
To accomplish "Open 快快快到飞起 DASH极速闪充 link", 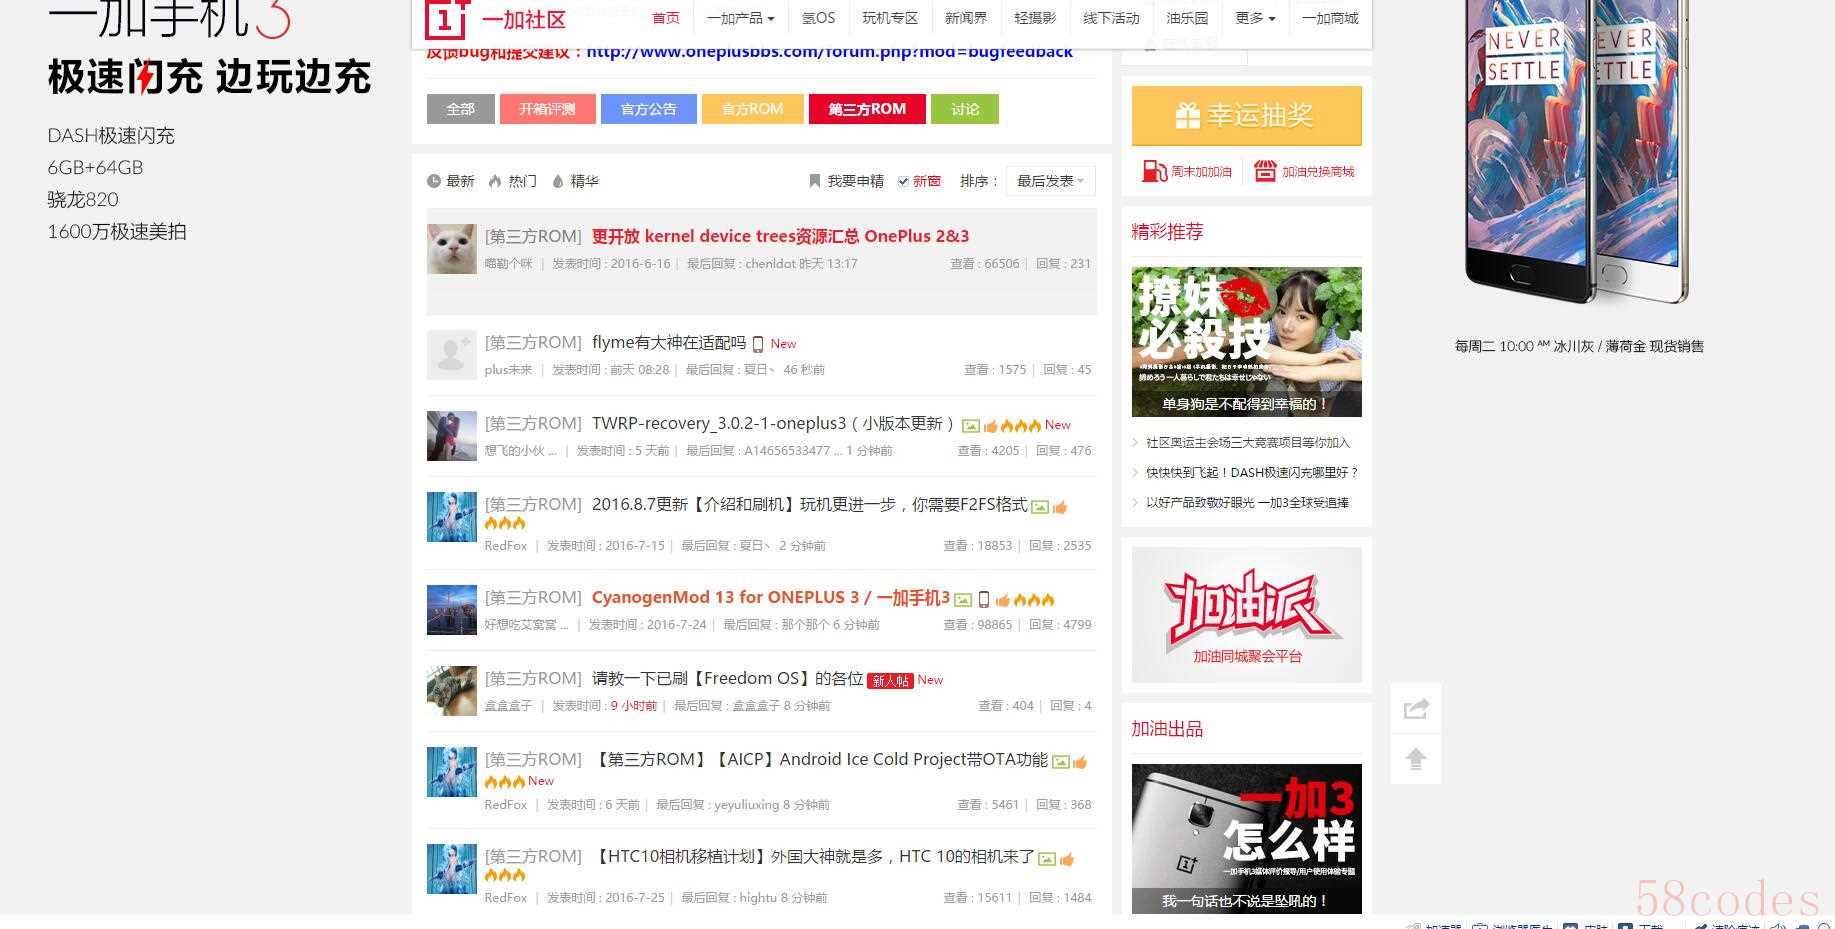I will click(x=1252, y=472).
